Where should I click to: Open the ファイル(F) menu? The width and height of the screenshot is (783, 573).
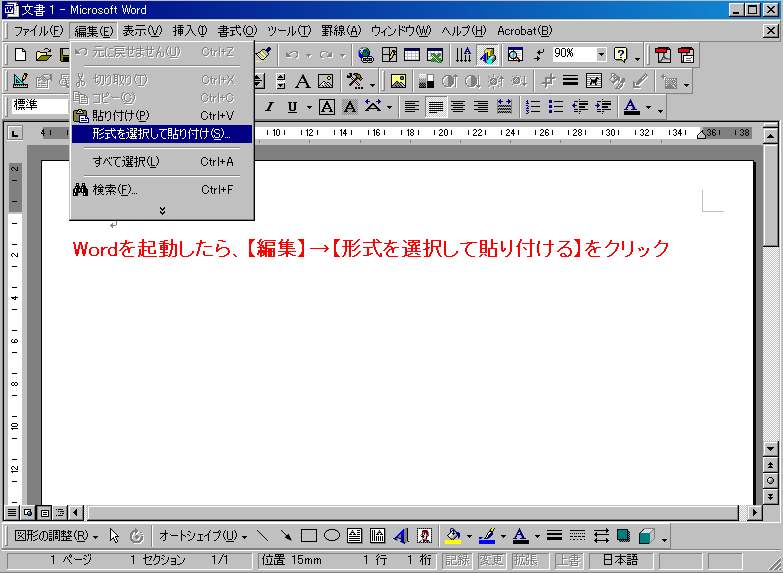coord(38,31)
